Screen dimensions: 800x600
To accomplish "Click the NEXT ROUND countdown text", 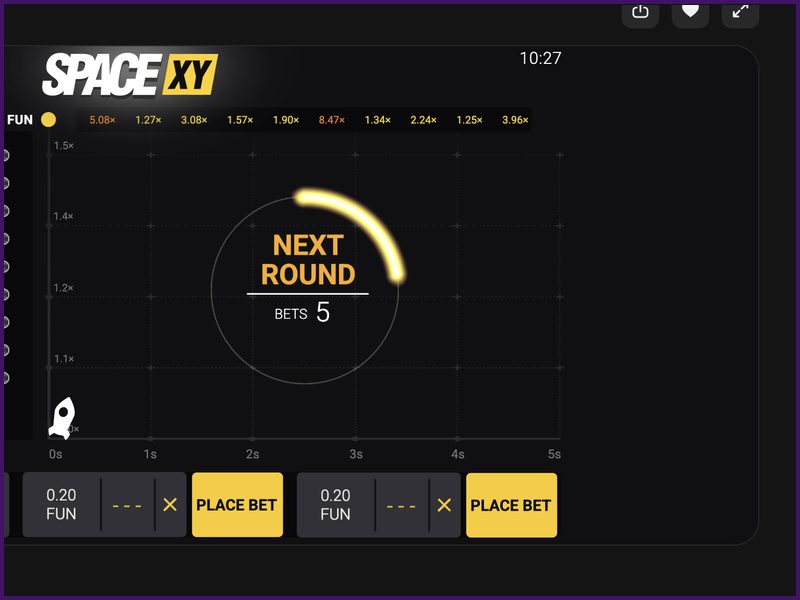I will 308,260.
